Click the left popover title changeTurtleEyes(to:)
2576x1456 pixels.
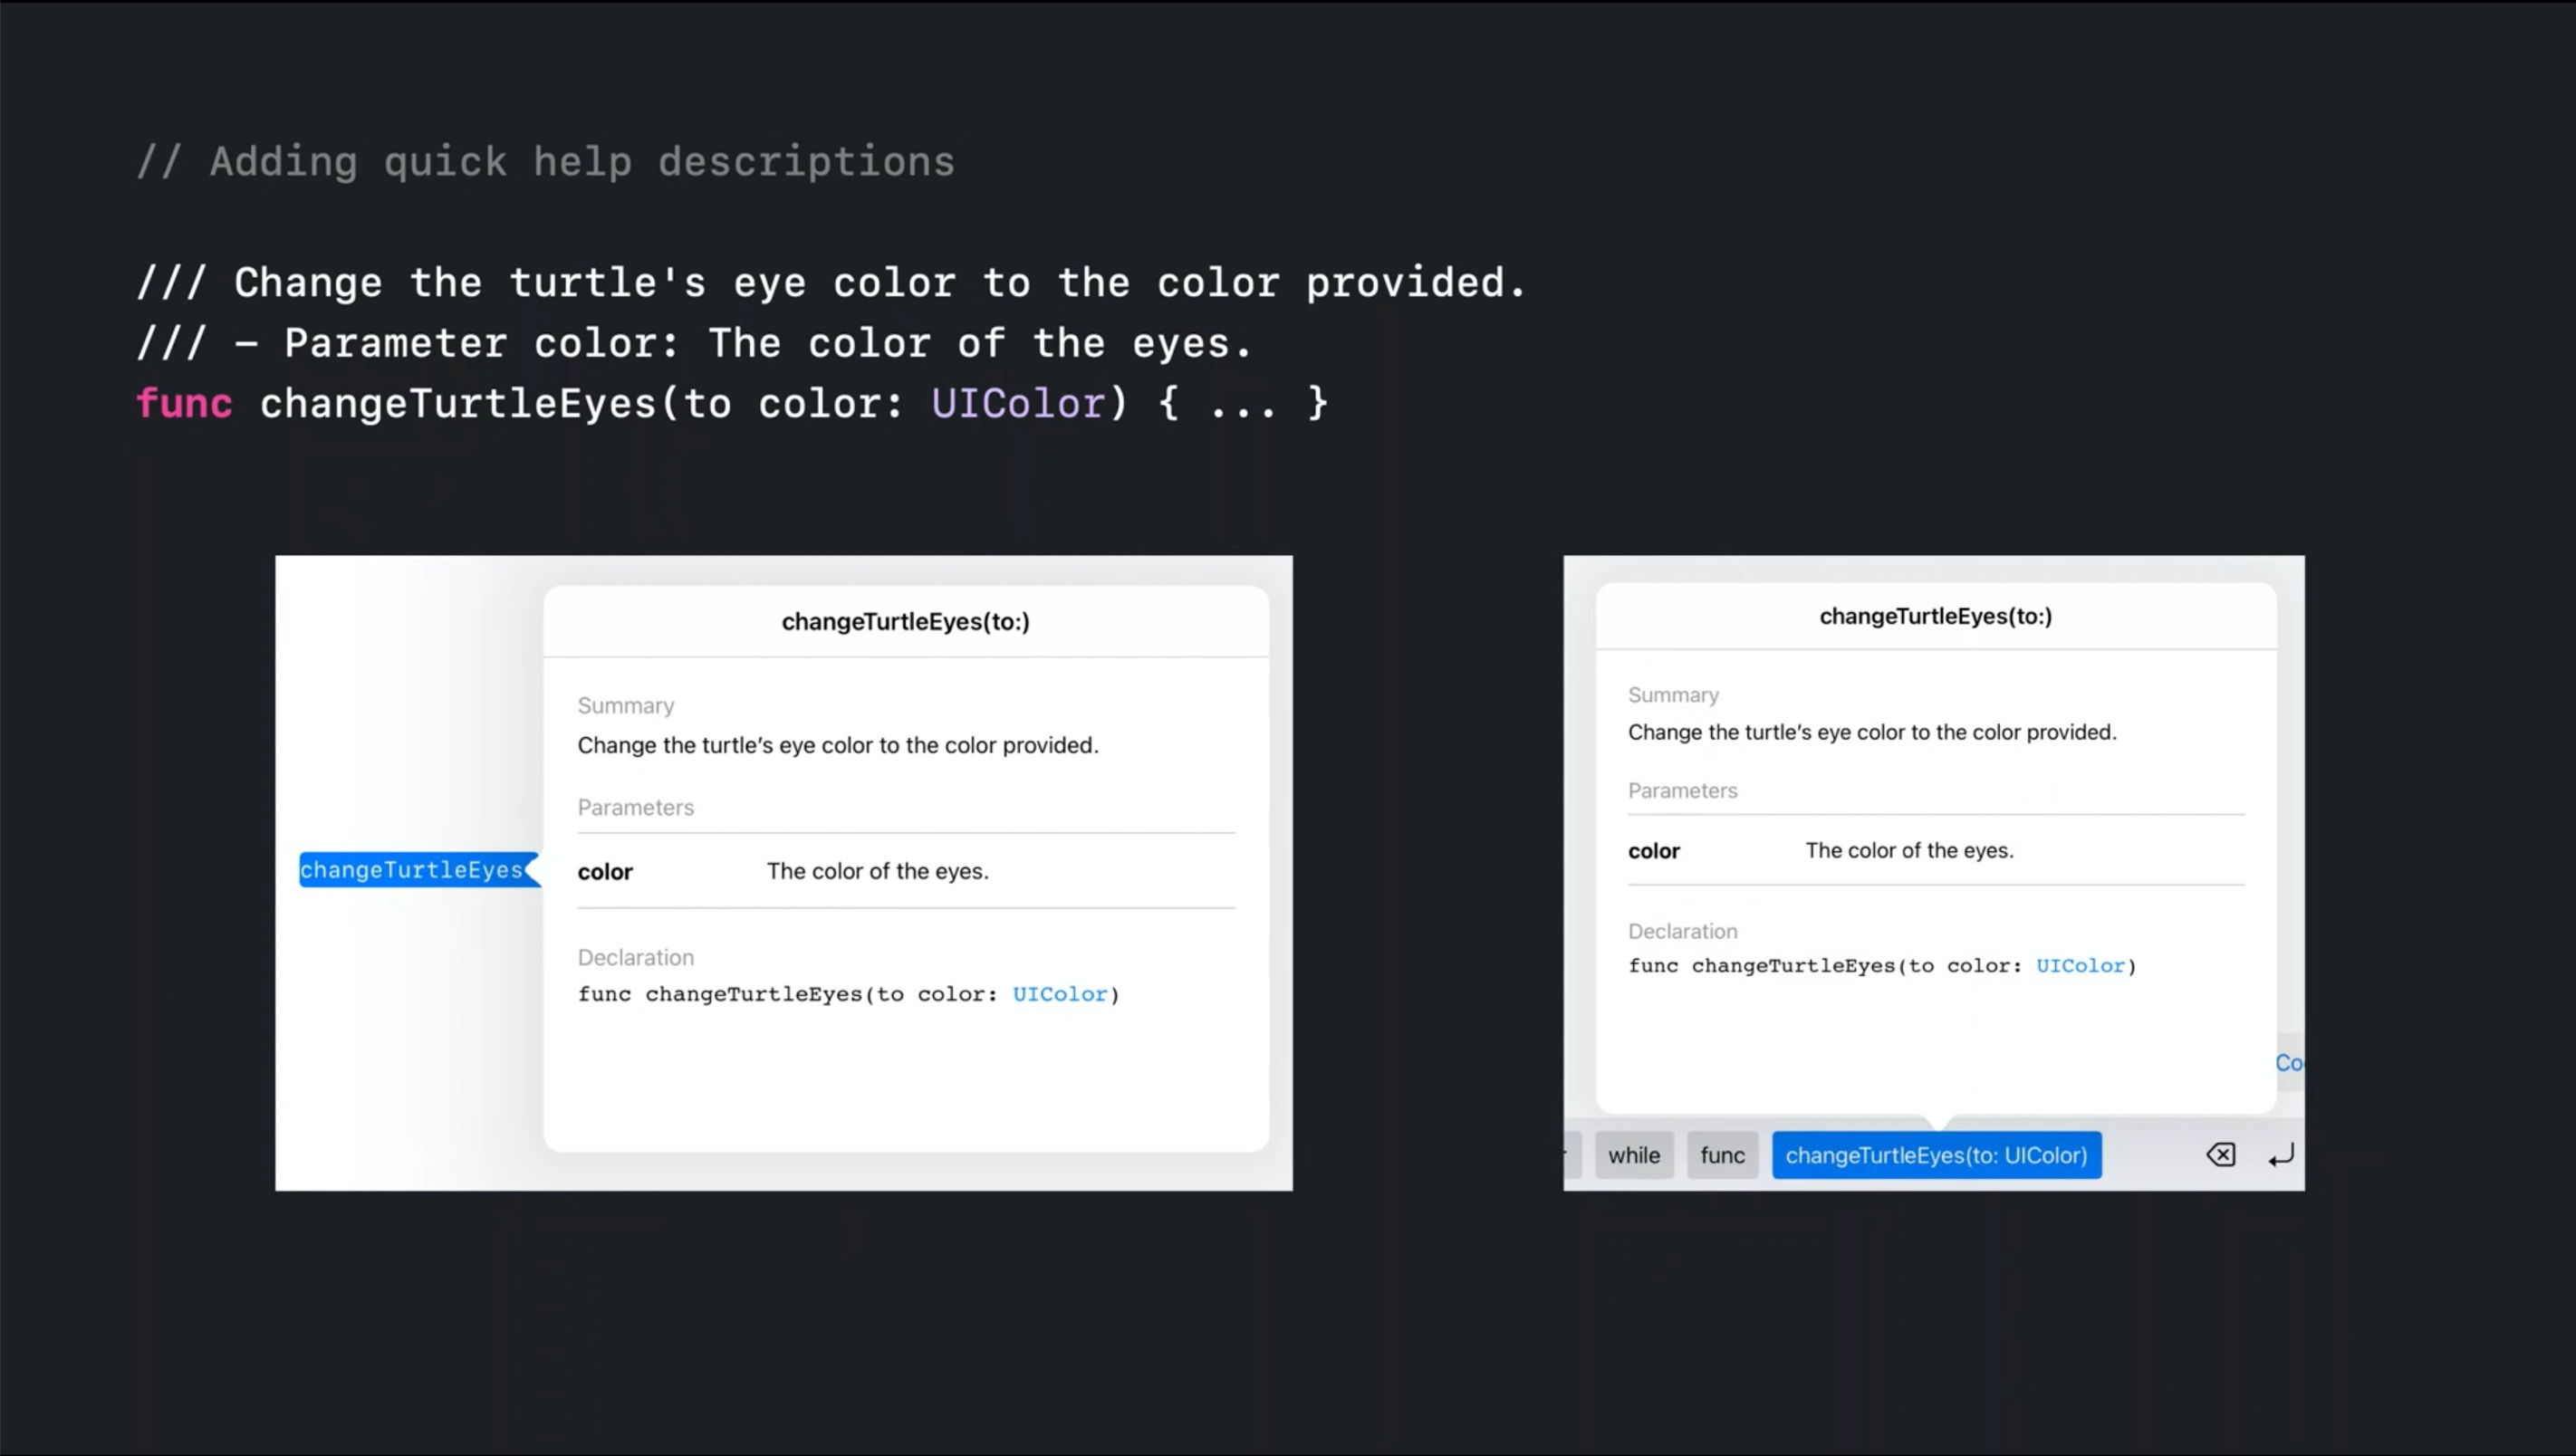point(905,621)
